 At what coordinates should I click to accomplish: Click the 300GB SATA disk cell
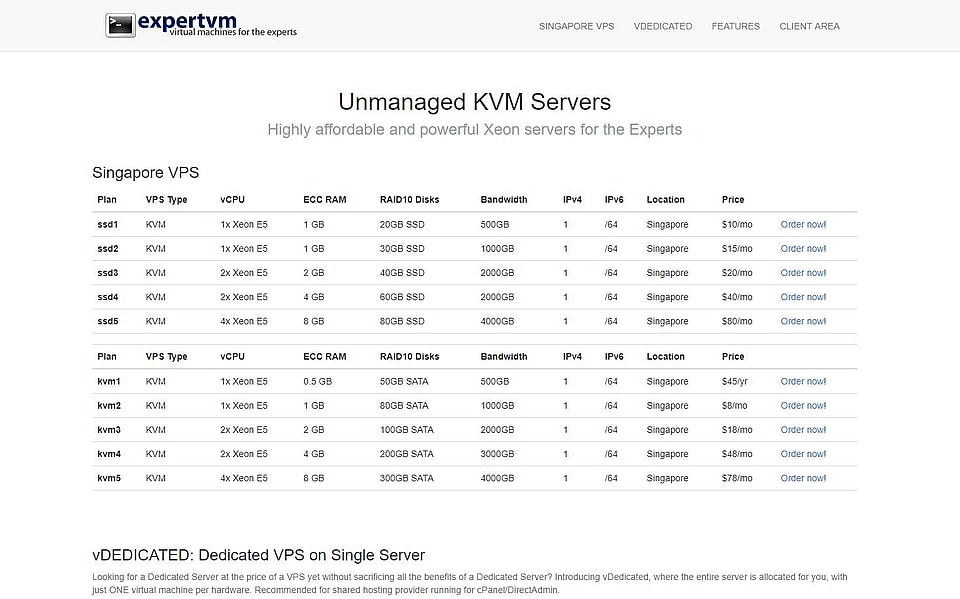tap(407, 478)
